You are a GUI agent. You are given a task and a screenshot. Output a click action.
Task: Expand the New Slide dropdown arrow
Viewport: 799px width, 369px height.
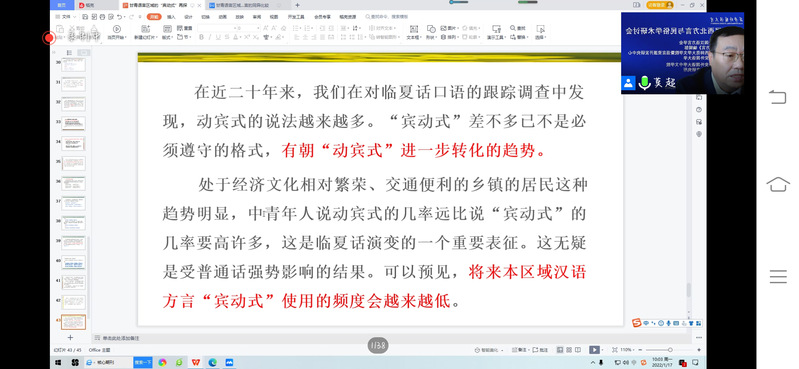157,37
